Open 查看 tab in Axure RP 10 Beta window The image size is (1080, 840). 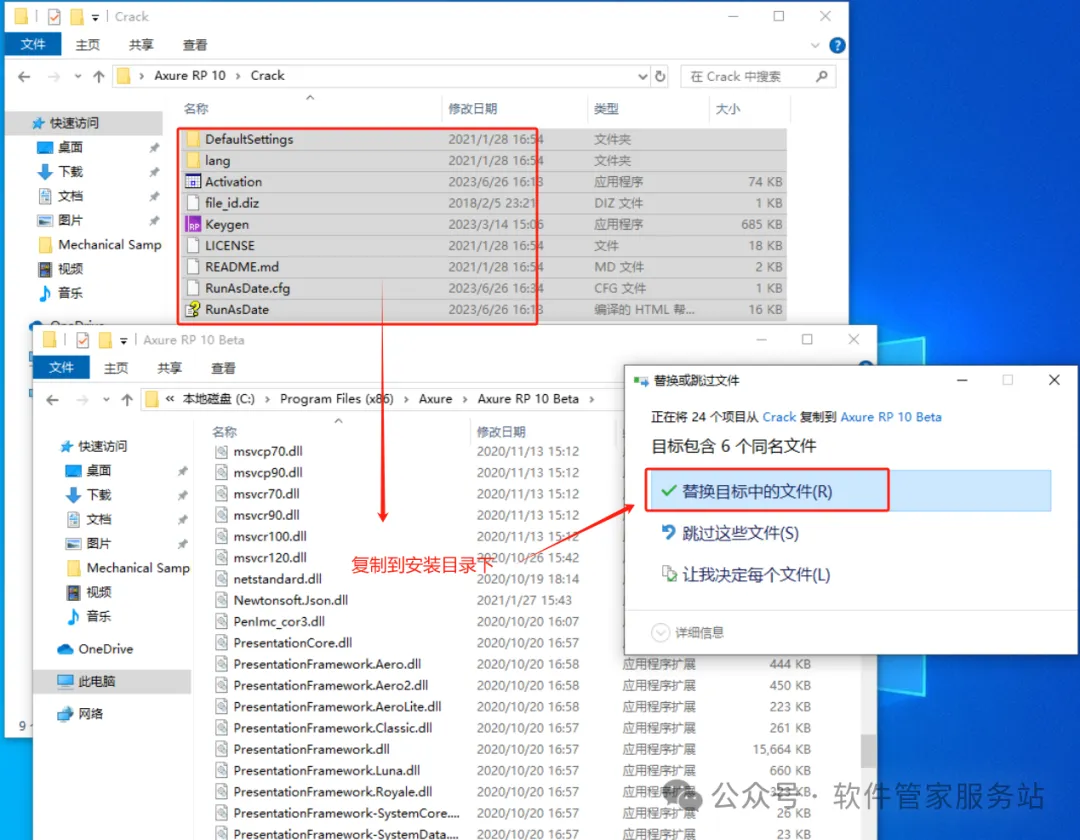tap(223, 368)
